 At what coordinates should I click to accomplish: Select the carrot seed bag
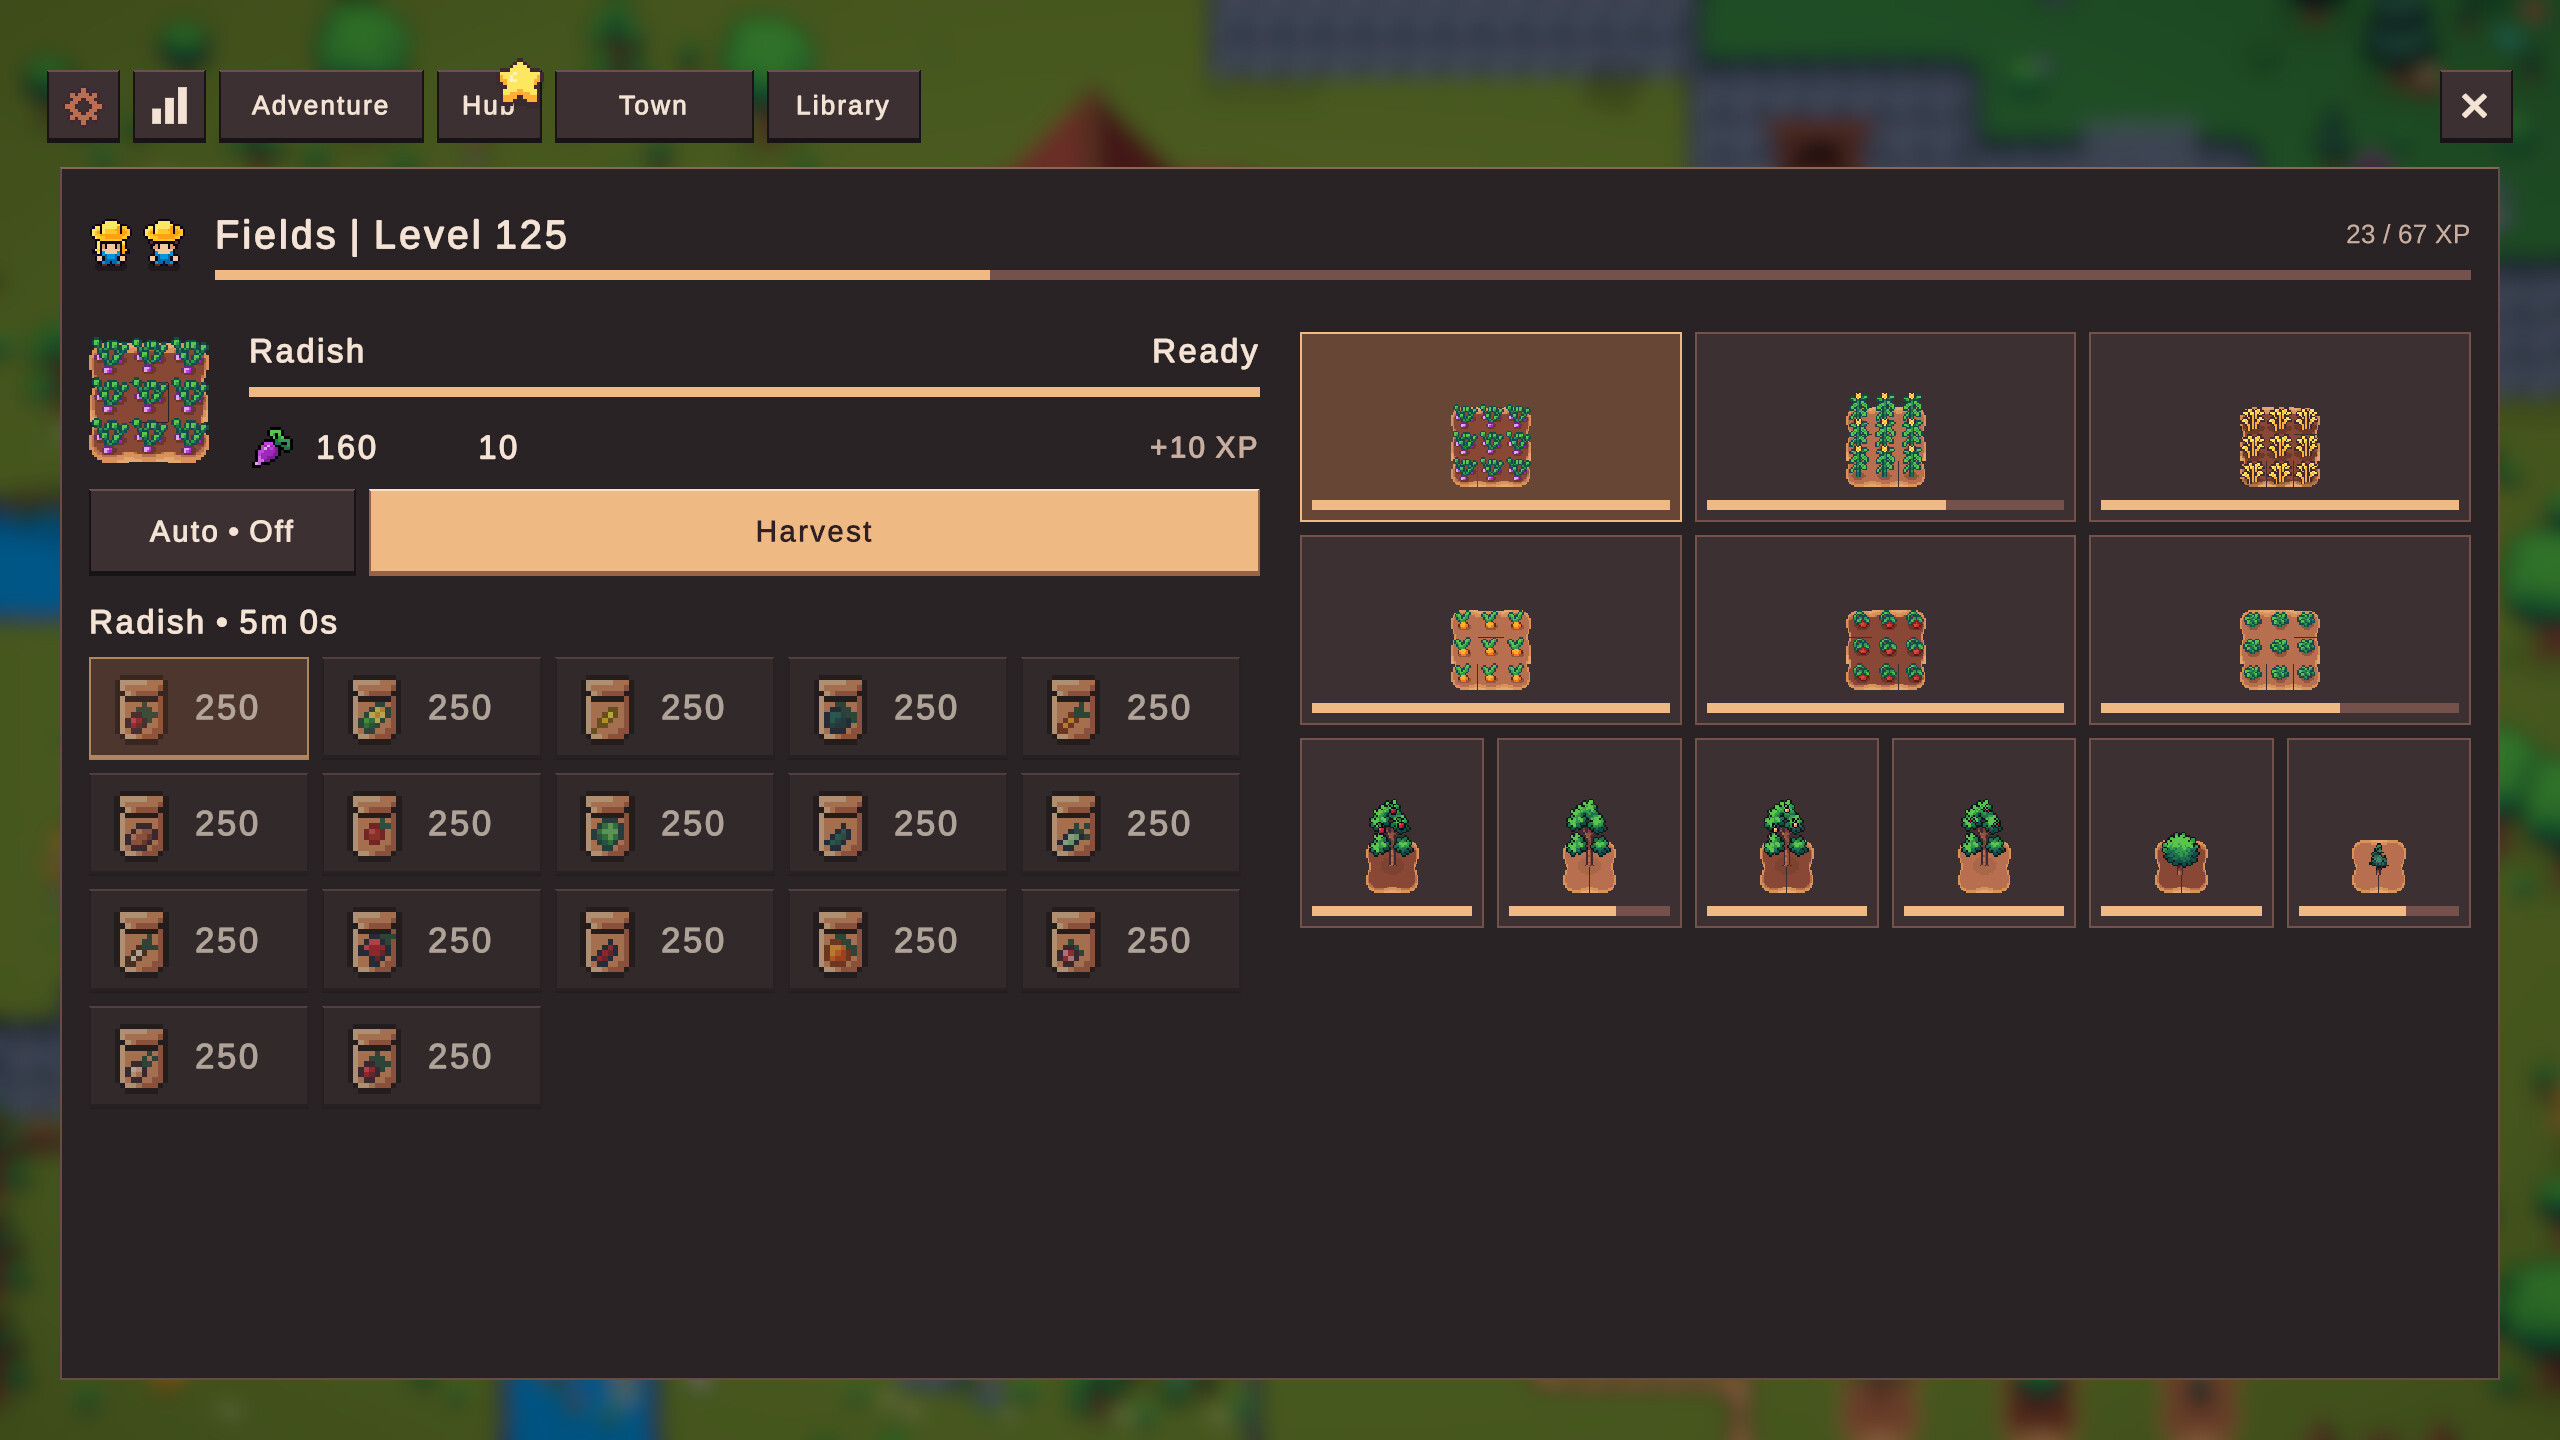point(1130,708)
